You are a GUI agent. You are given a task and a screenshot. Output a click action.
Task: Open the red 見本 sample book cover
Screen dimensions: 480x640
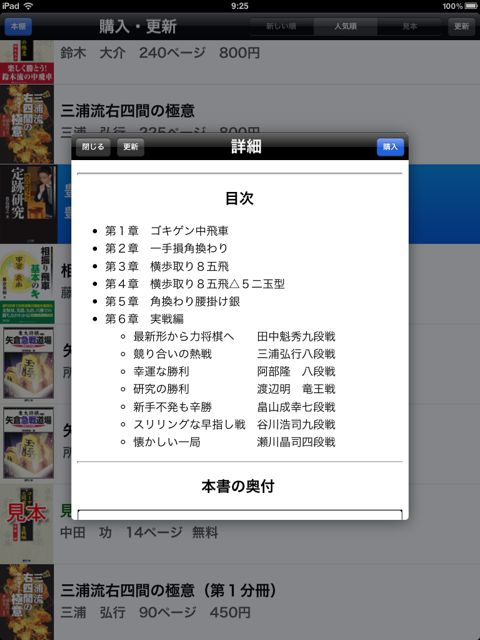coord(27,524)
